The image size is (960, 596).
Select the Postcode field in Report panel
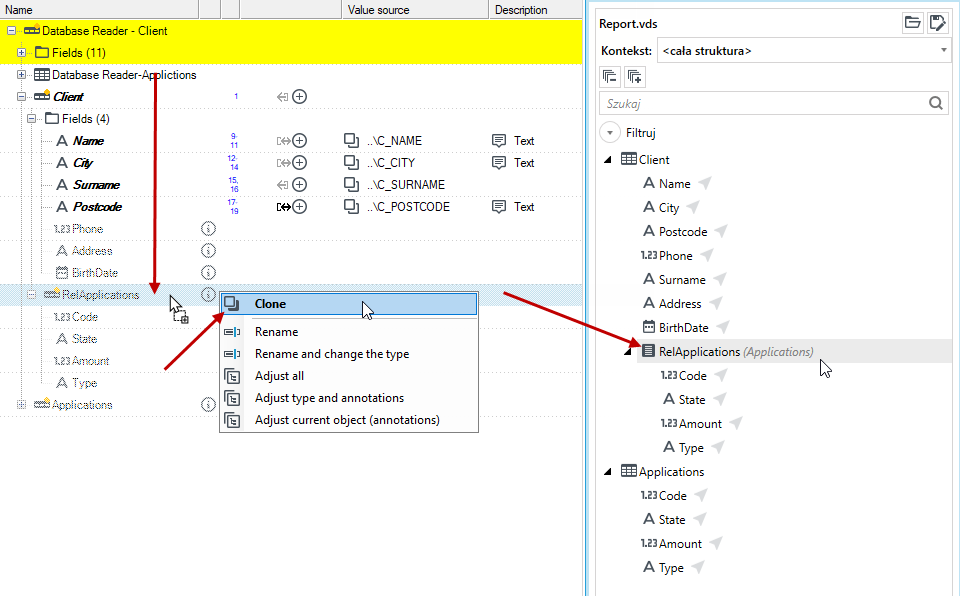pyautogui.click(x=683, y=232)
